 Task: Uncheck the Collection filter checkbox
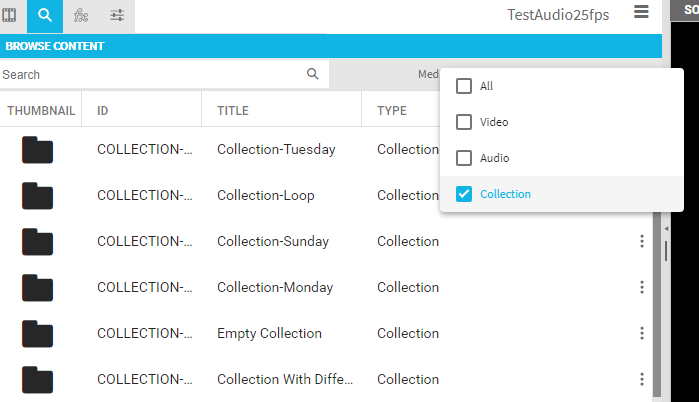(x=464, y=194)
